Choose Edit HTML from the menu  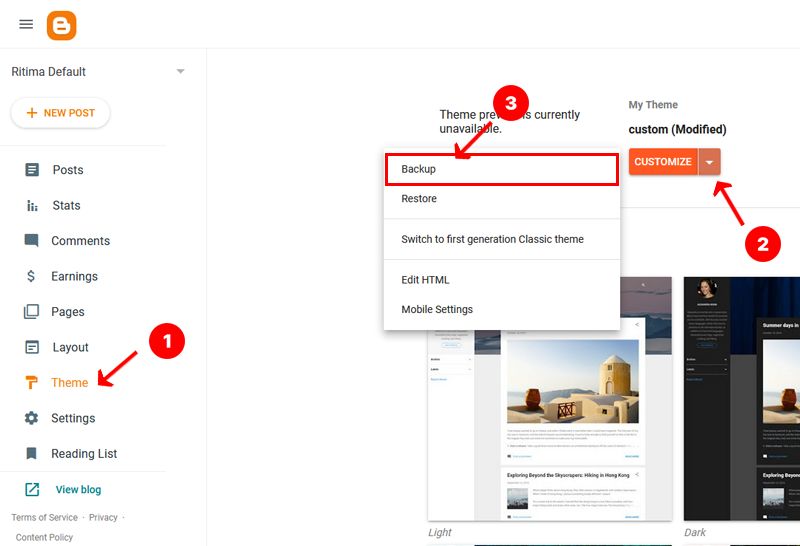click(x=502, y=280)
